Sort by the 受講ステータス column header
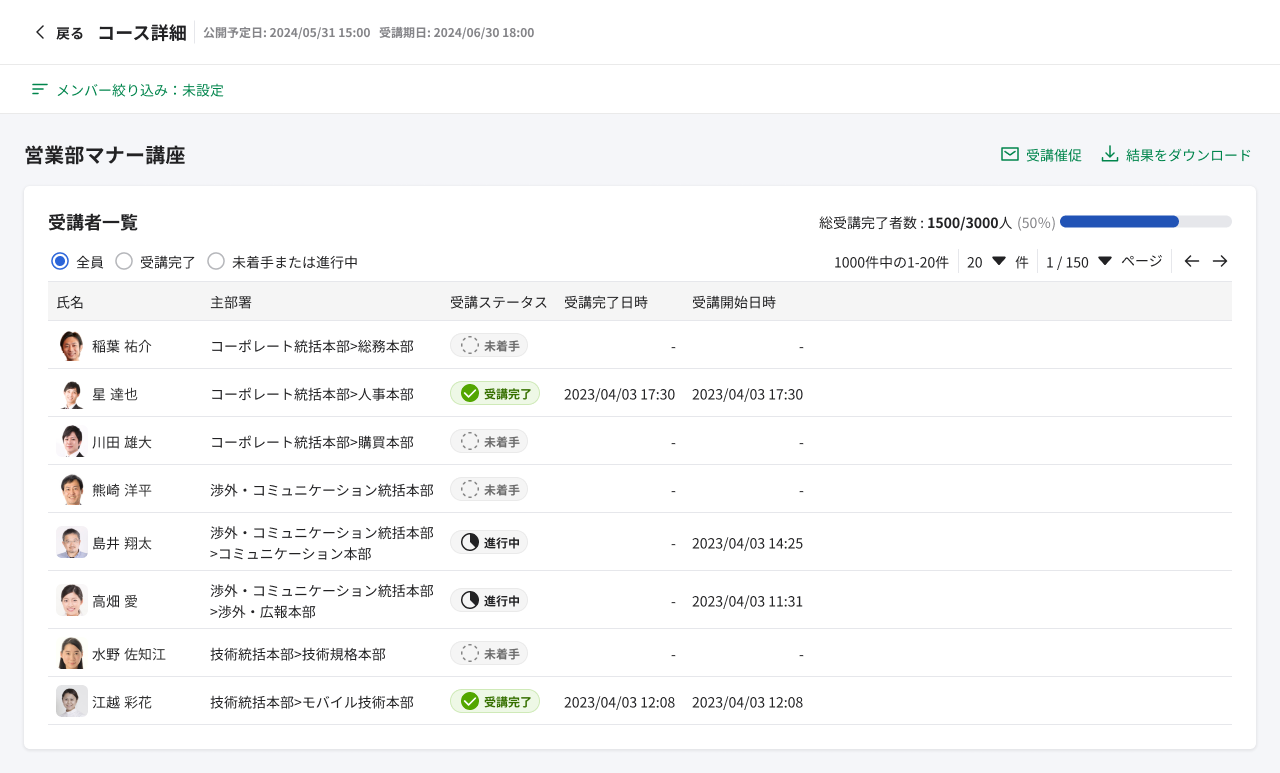The height and width of the screenshot is (773, 1280). coord(499,302)
